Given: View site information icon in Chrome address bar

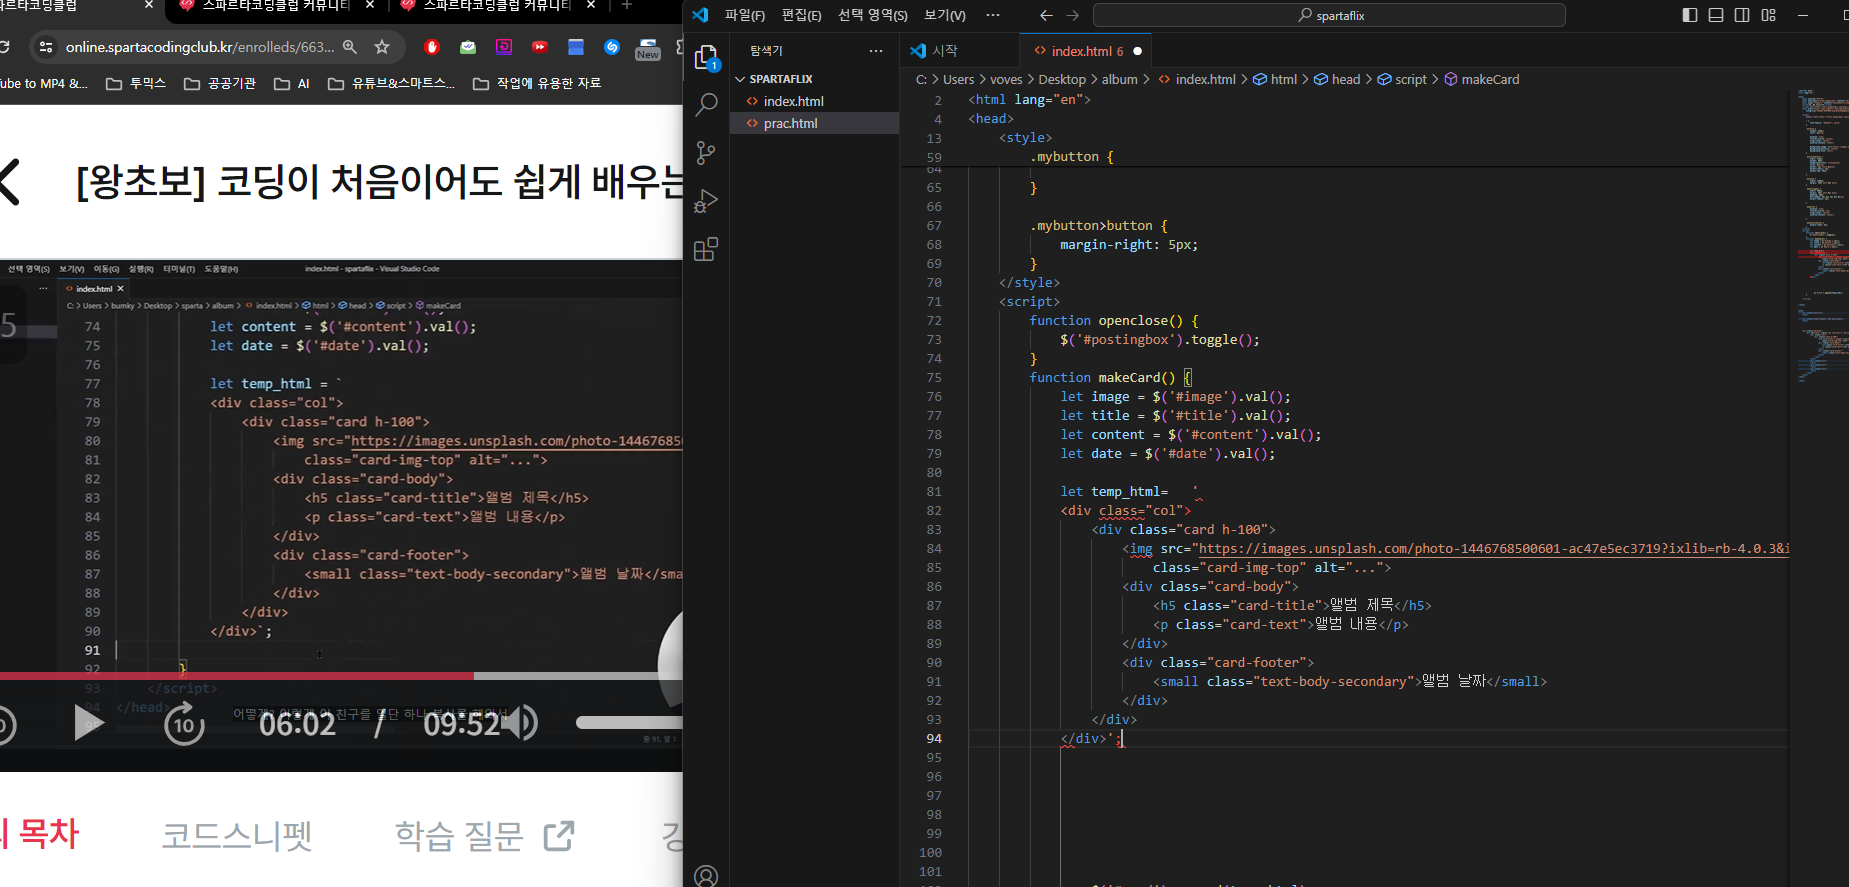Looking at the screenshot, I should [x=46, y=47].
